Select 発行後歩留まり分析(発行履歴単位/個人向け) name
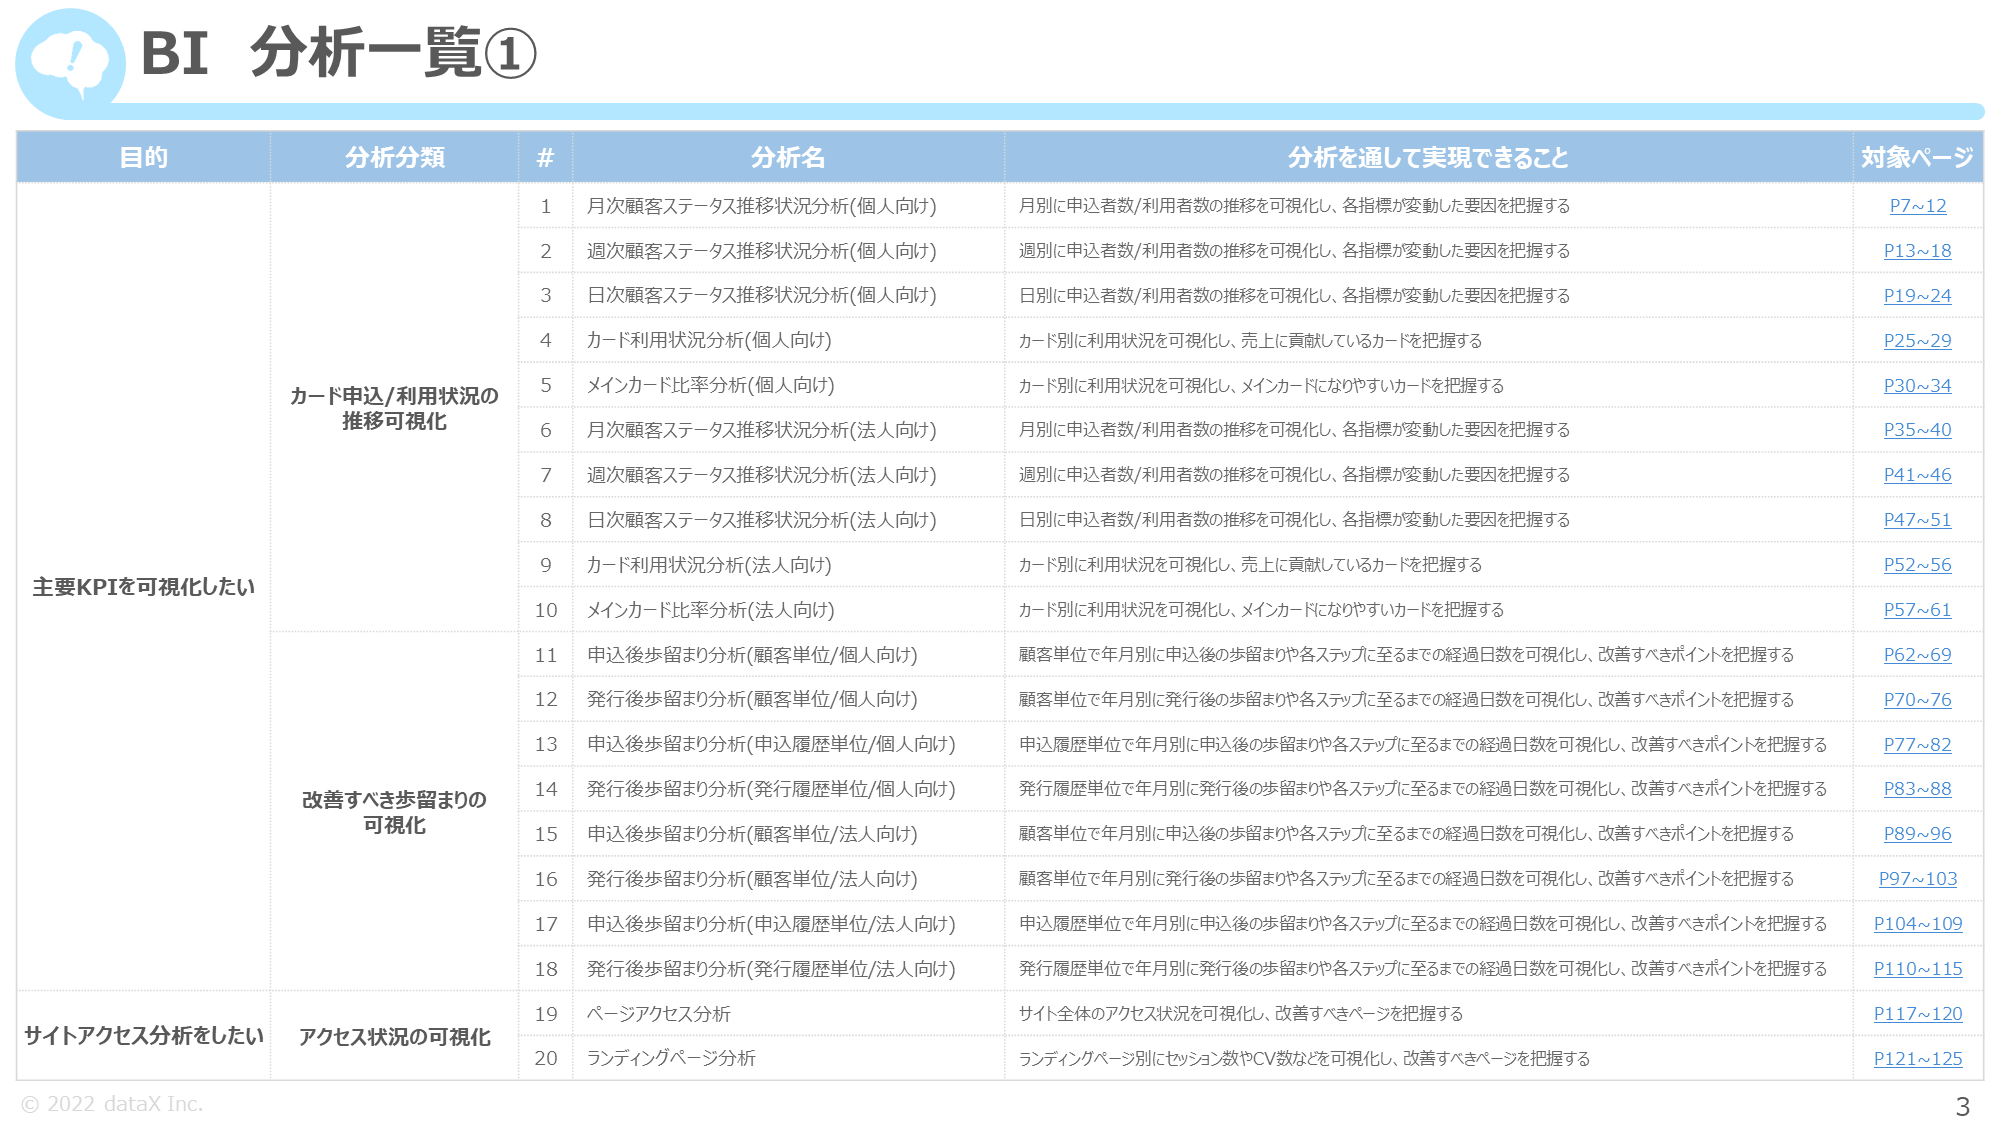The image size is (2000, 1125). click(771, 789)
